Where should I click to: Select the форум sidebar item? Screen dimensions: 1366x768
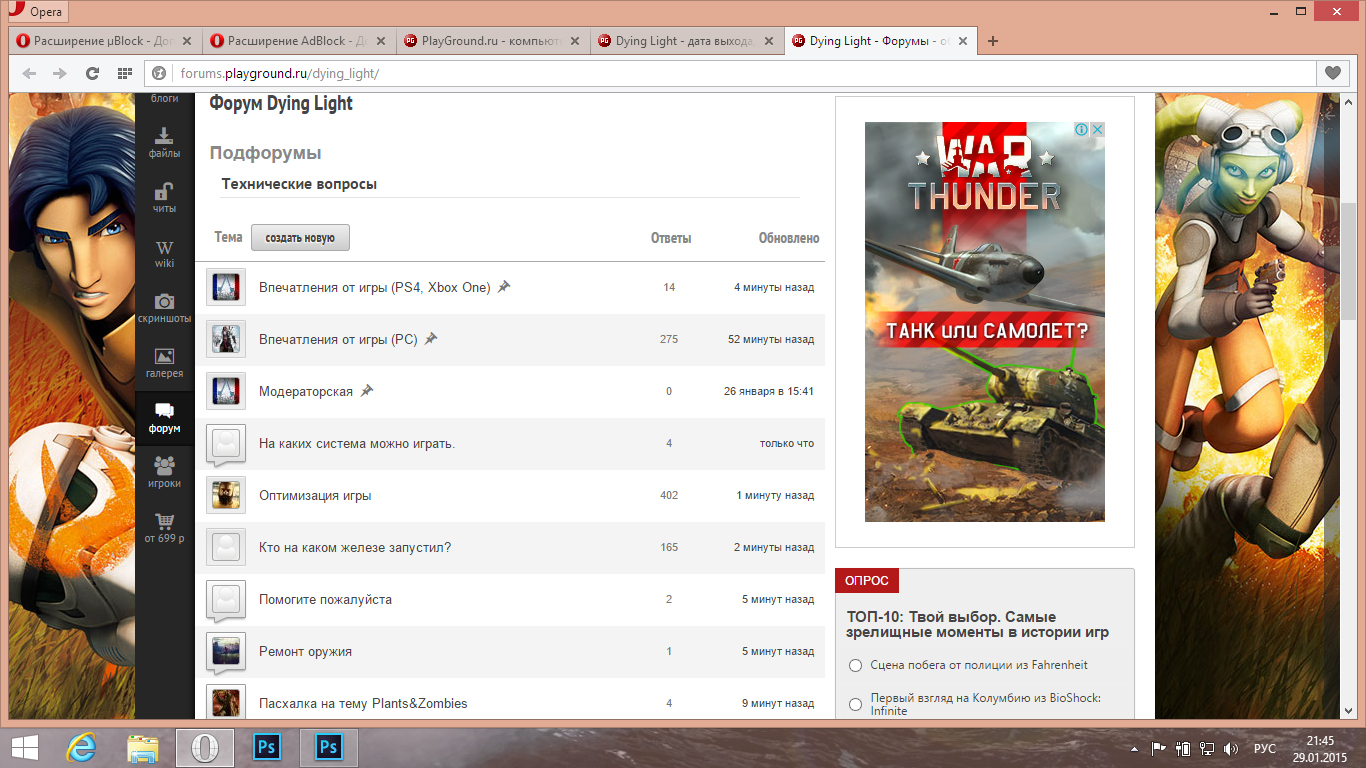click(165, 418)
